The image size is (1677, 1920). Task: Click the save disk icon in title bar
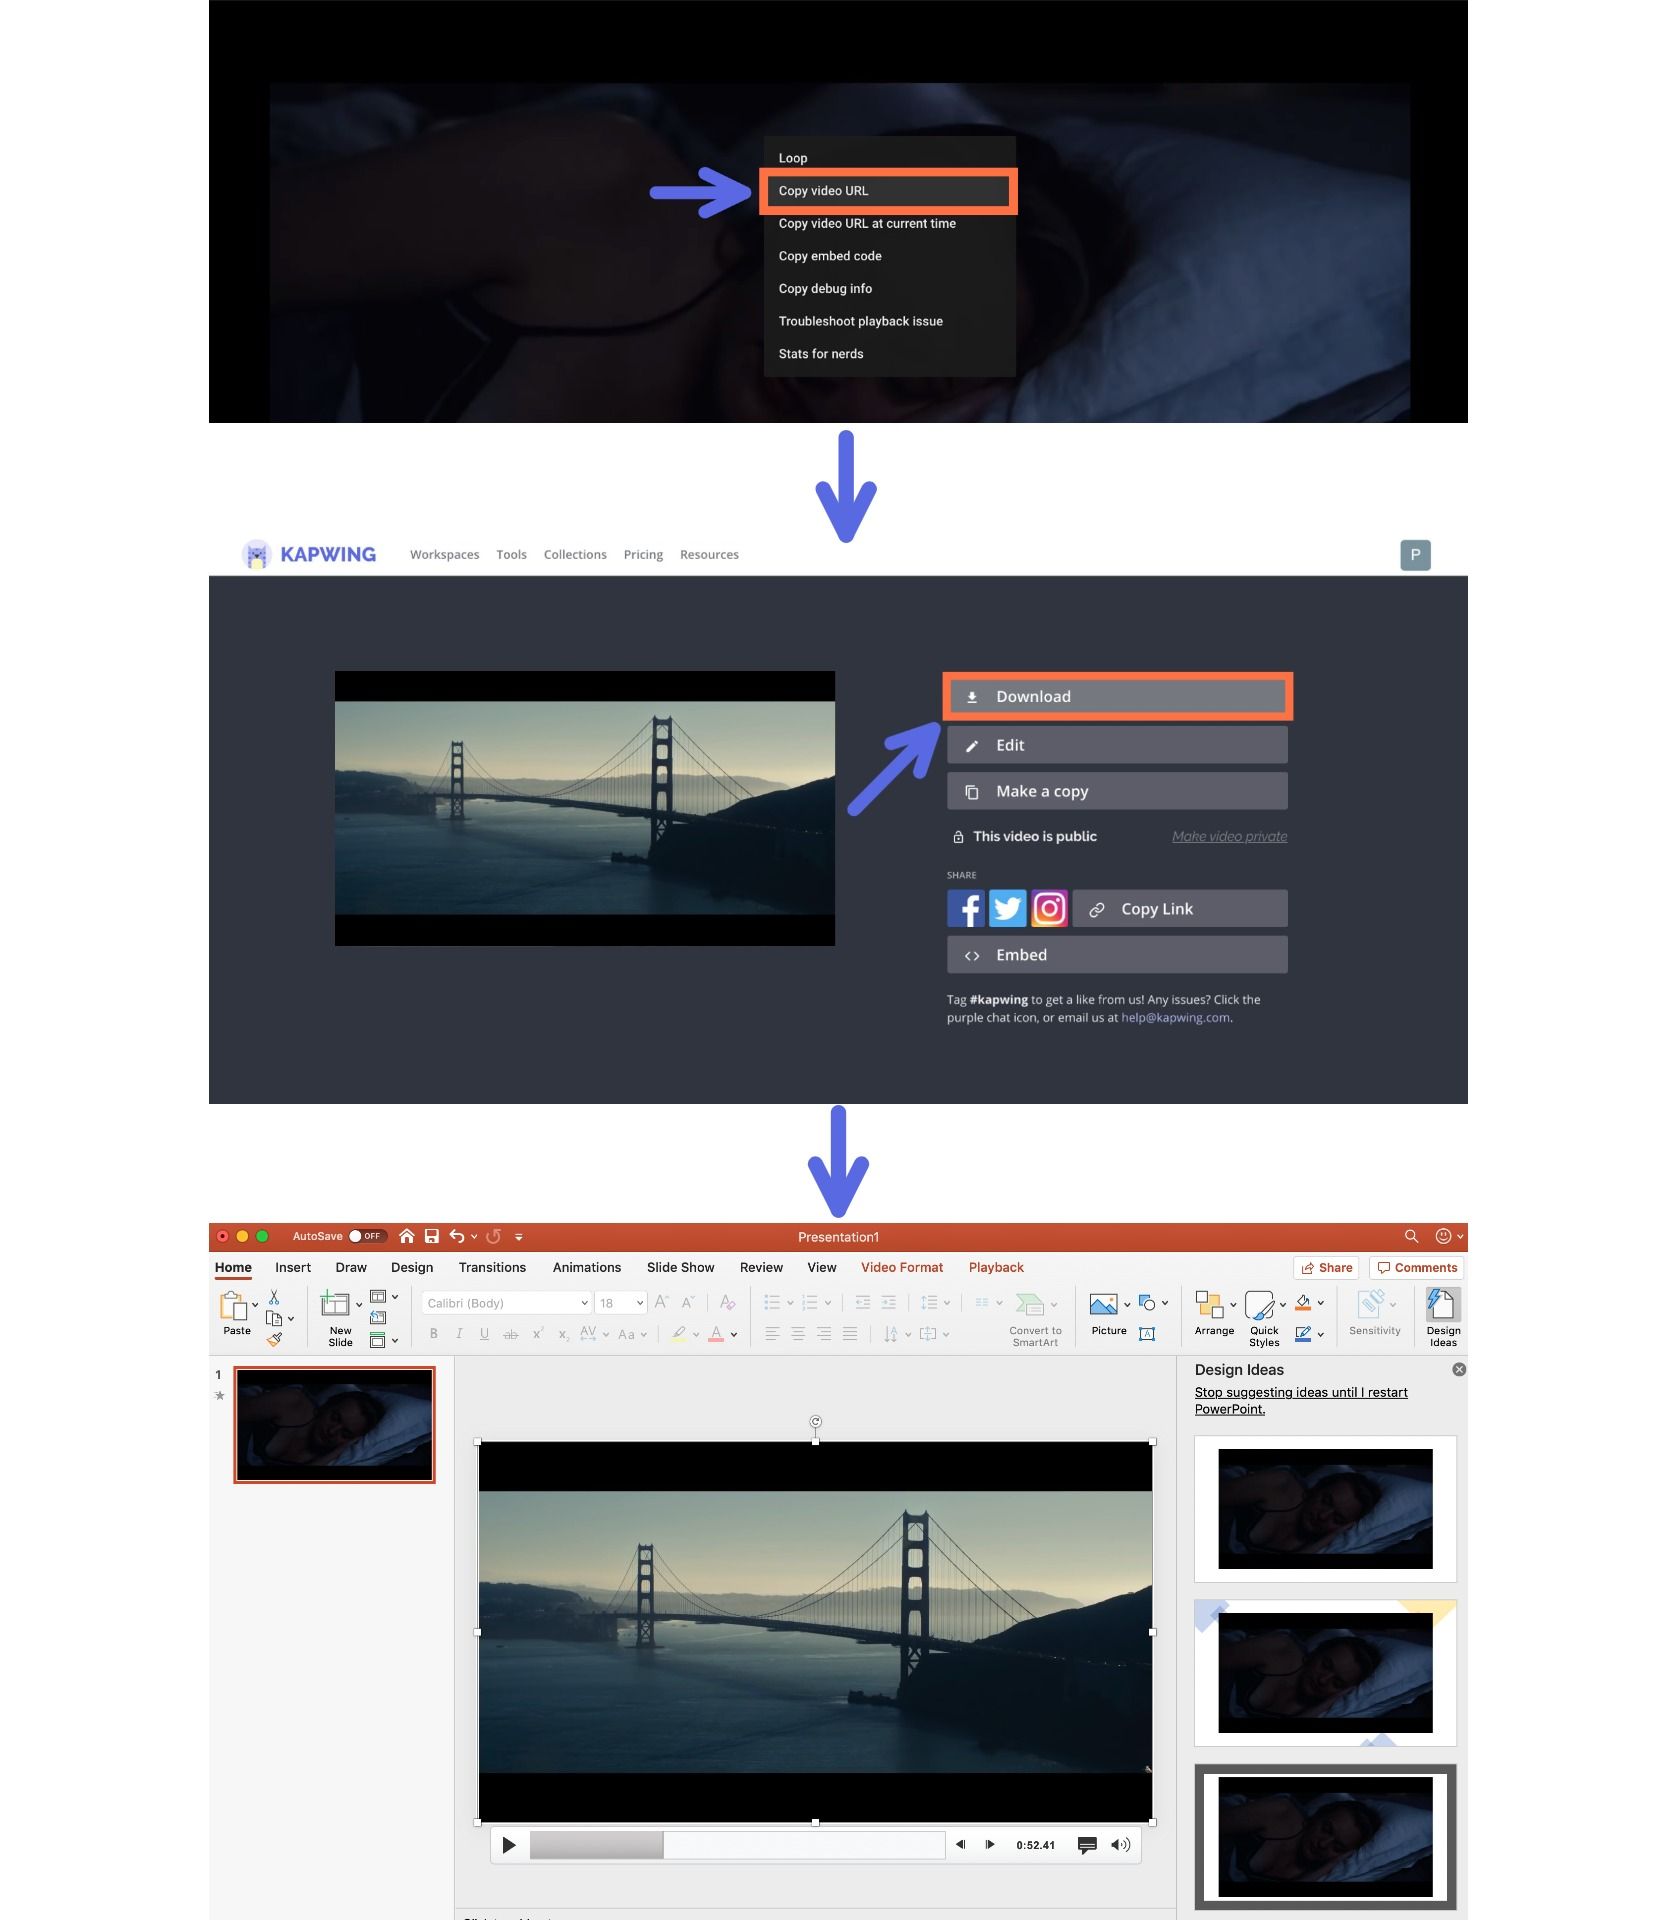pos(432,1237)
